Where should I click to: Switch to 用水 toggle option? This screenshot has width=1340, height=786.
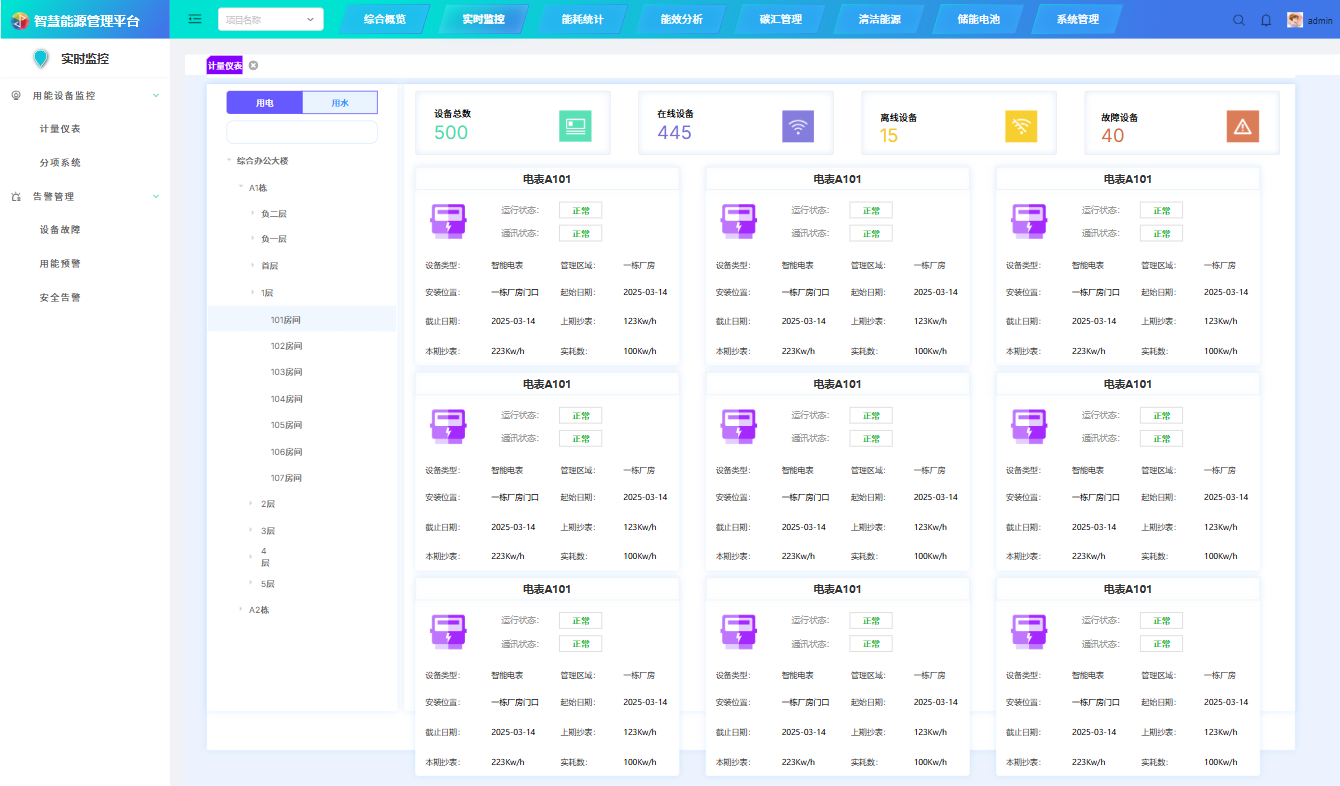(x=340, y=103)
